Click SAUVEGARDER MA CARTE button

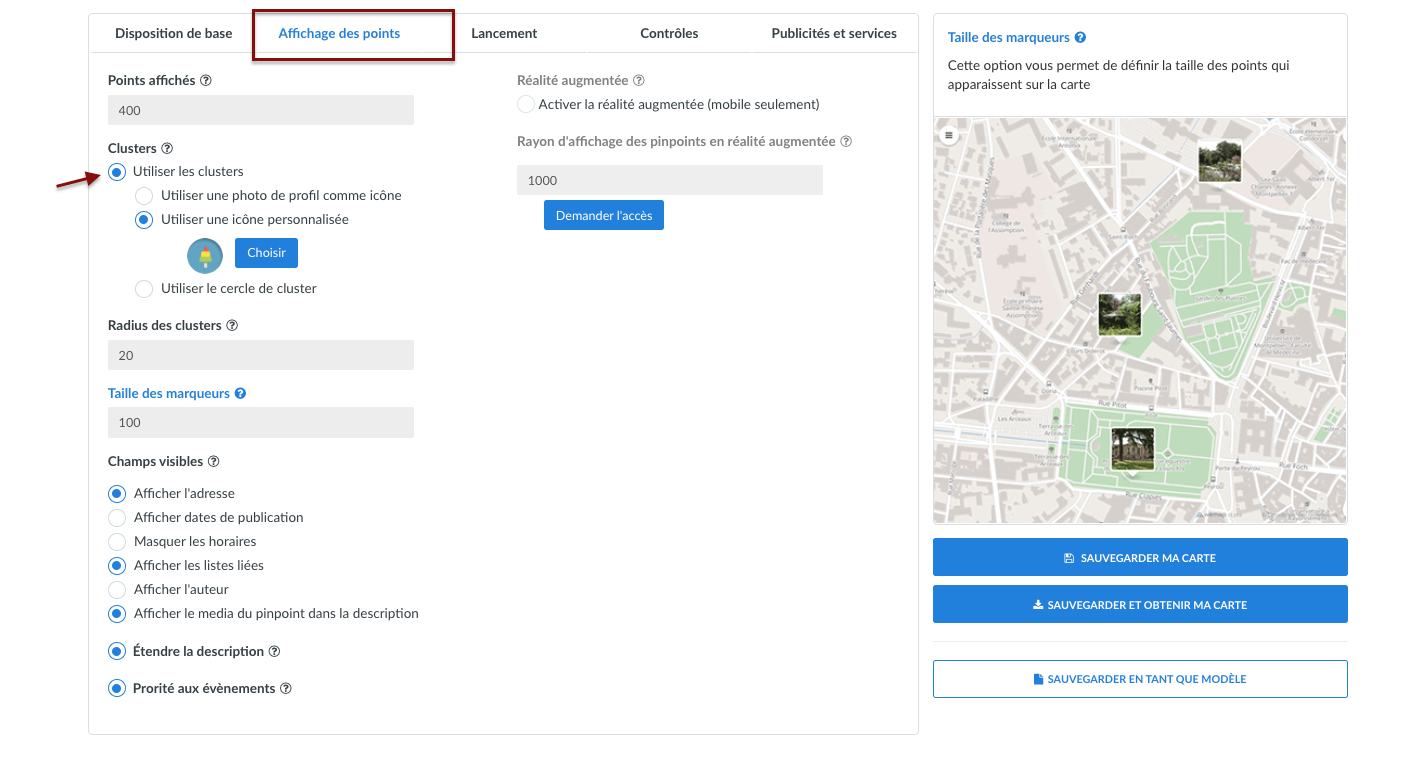coord(1140,558)
